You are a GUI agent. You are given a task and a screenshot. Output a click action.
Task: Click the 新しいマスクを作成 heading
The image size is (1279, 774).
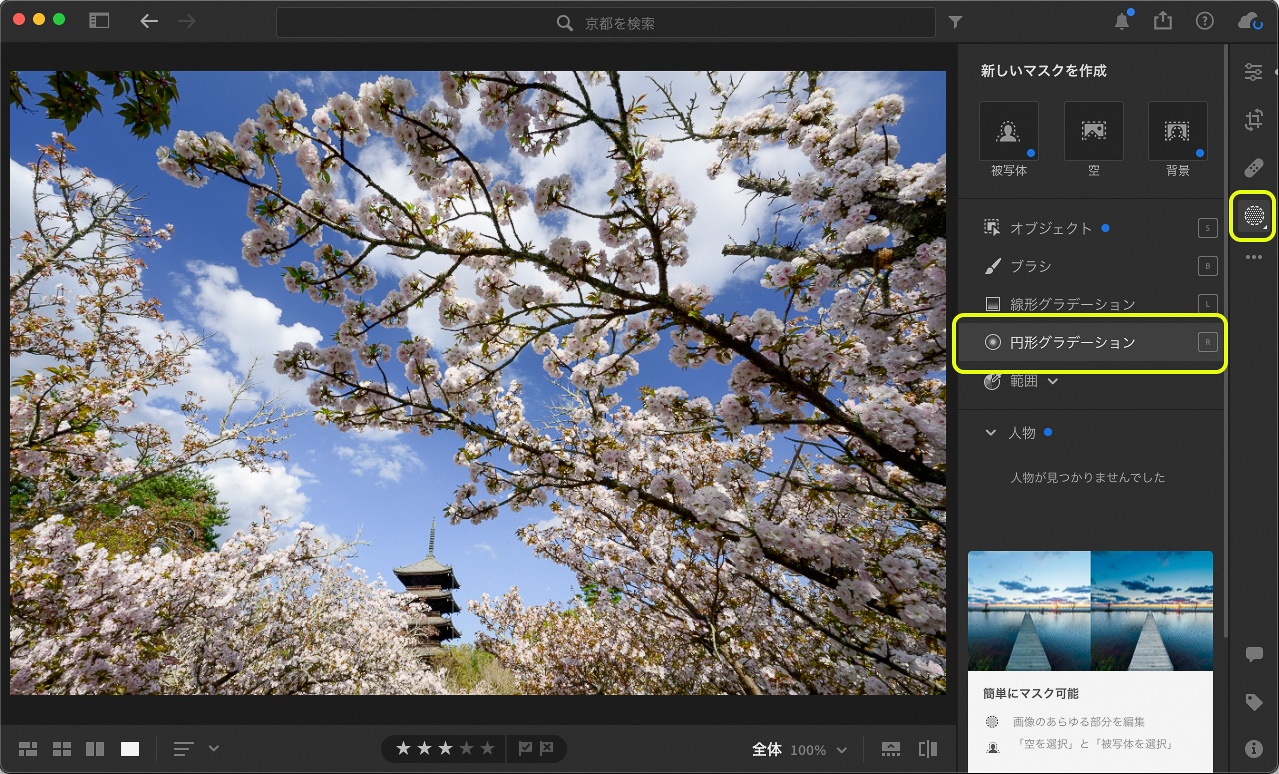pyautogui.click(x=1043, y=71)
